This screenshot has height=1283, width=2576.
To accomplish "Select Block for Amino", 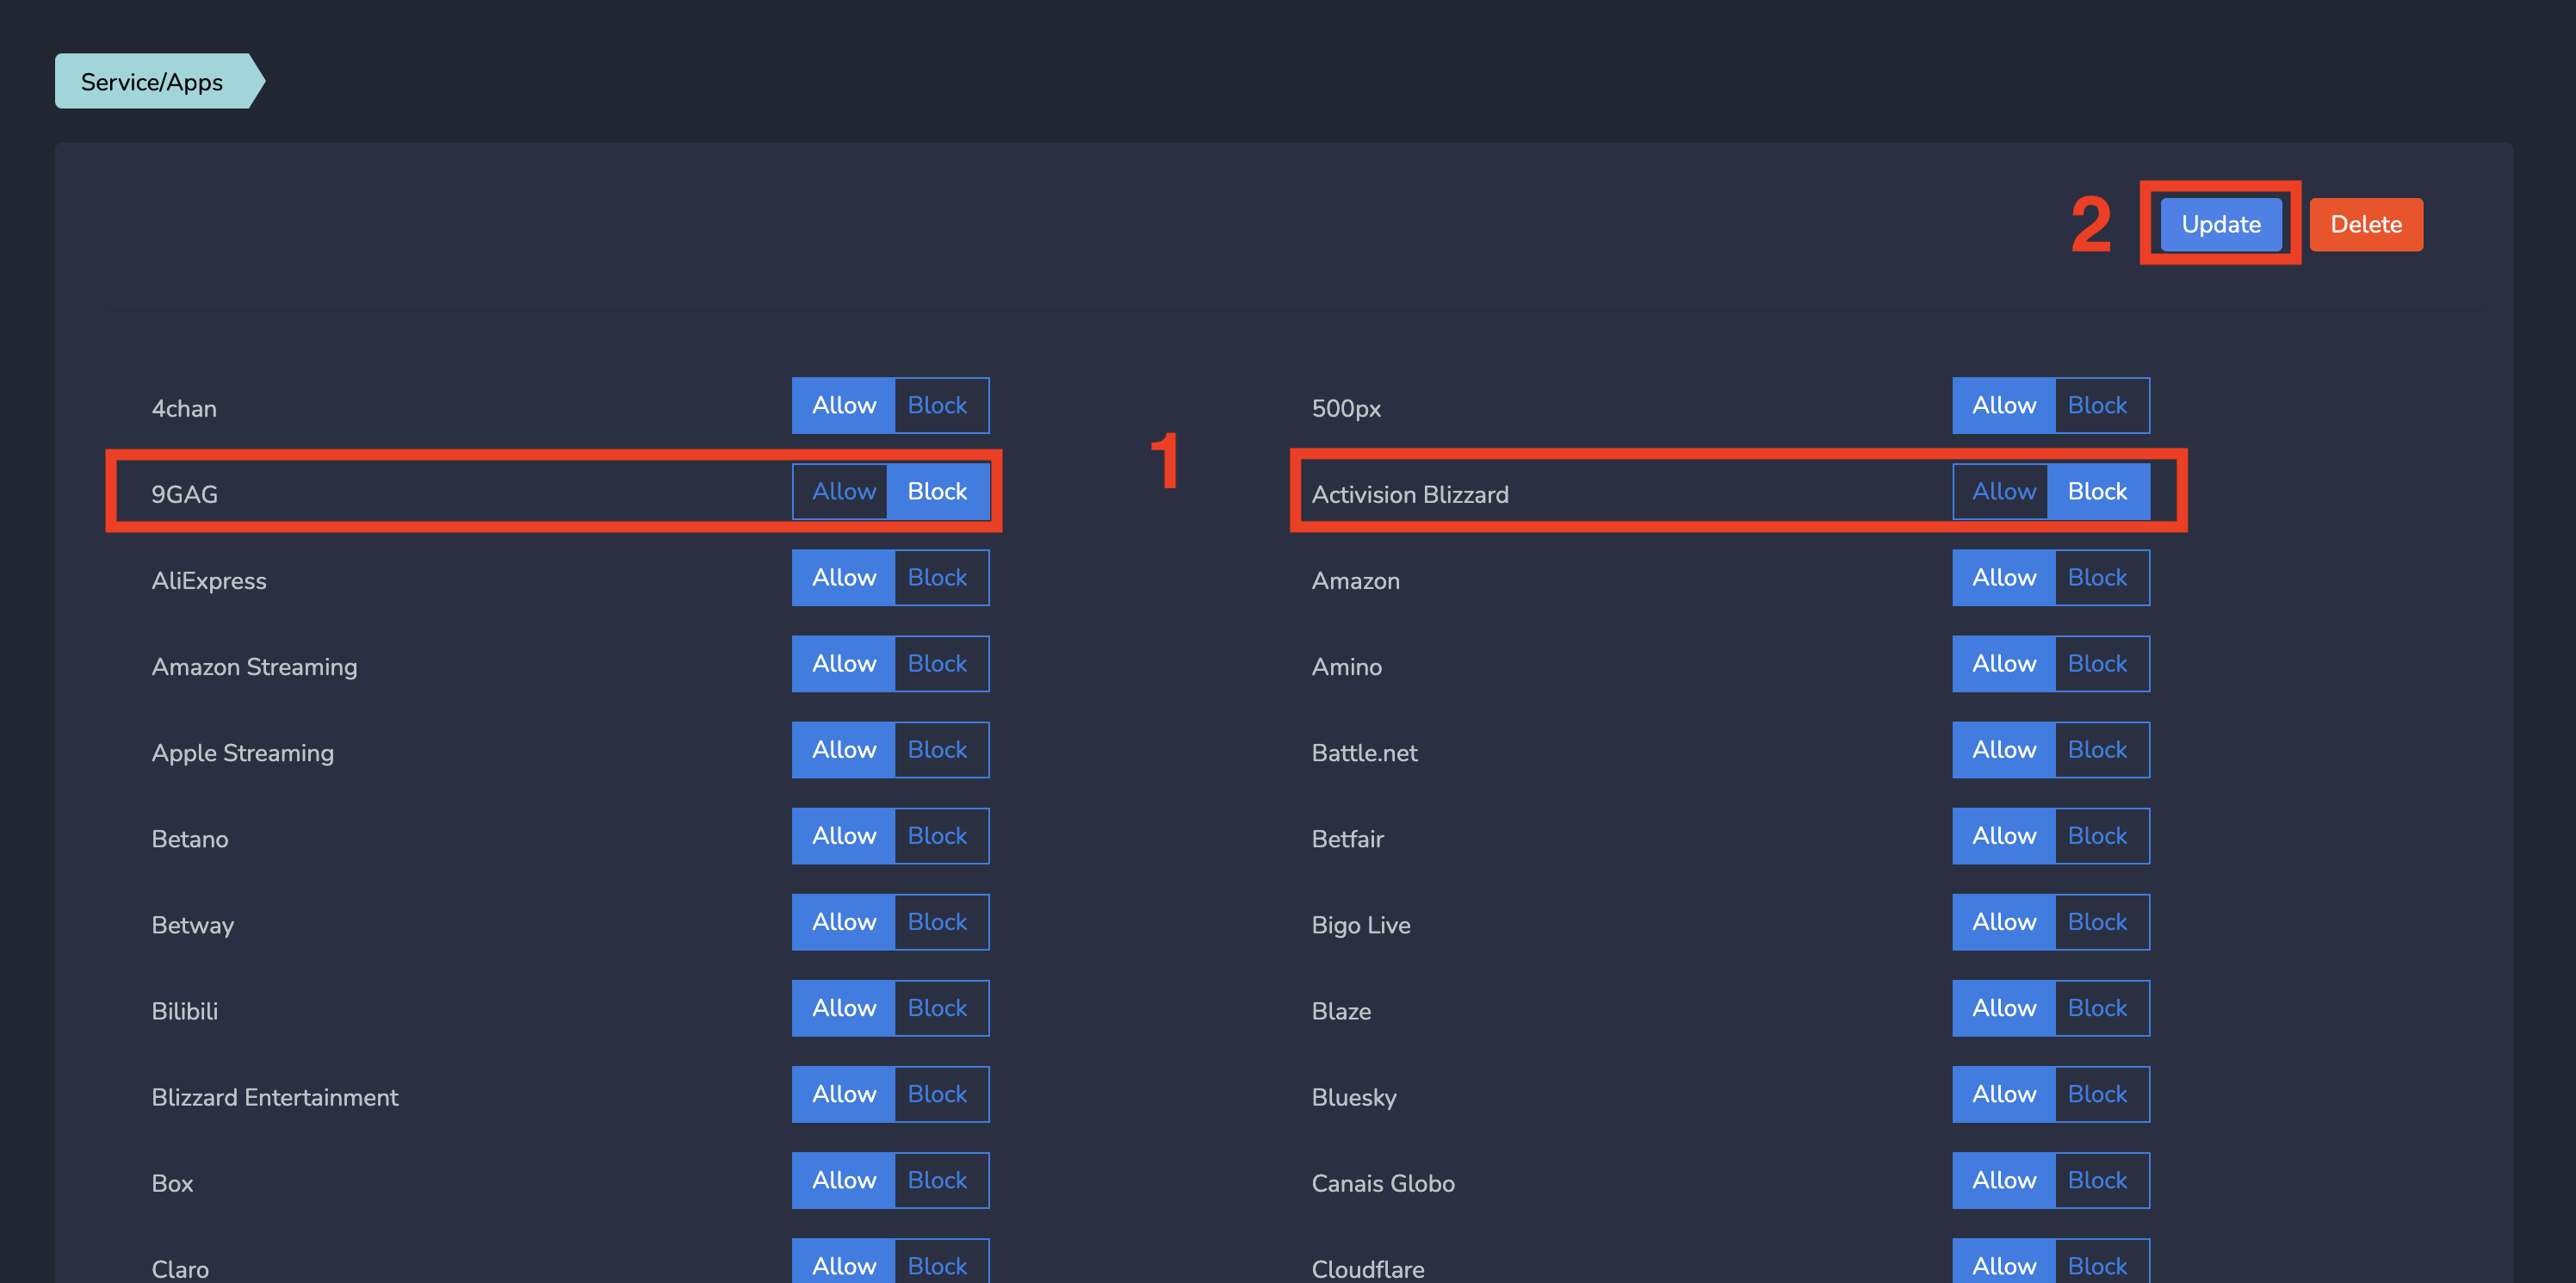I will [2097, 663].
